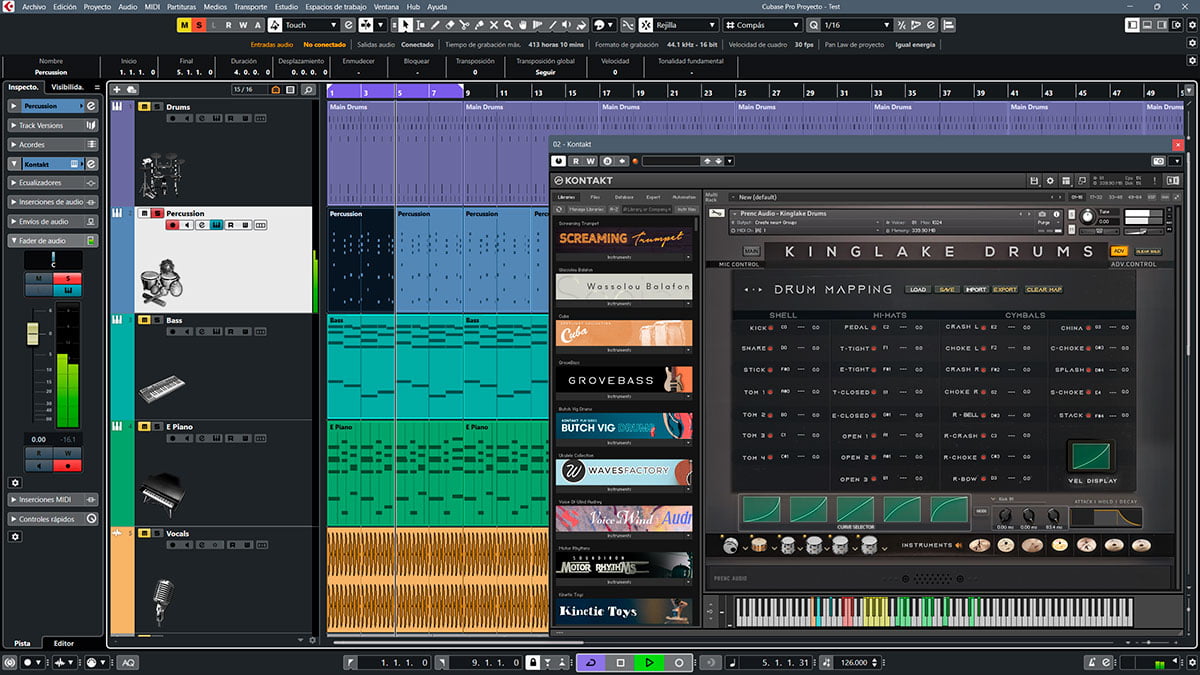Open the Ayuda menu

pos(437,6)
